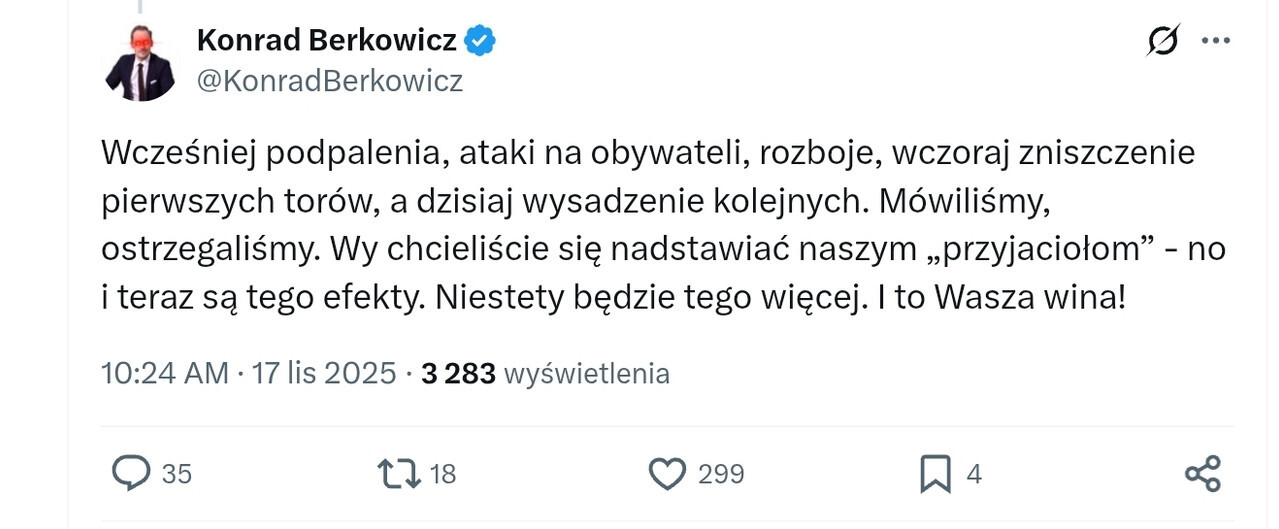Open the share icon menu

click(1202, 473)
